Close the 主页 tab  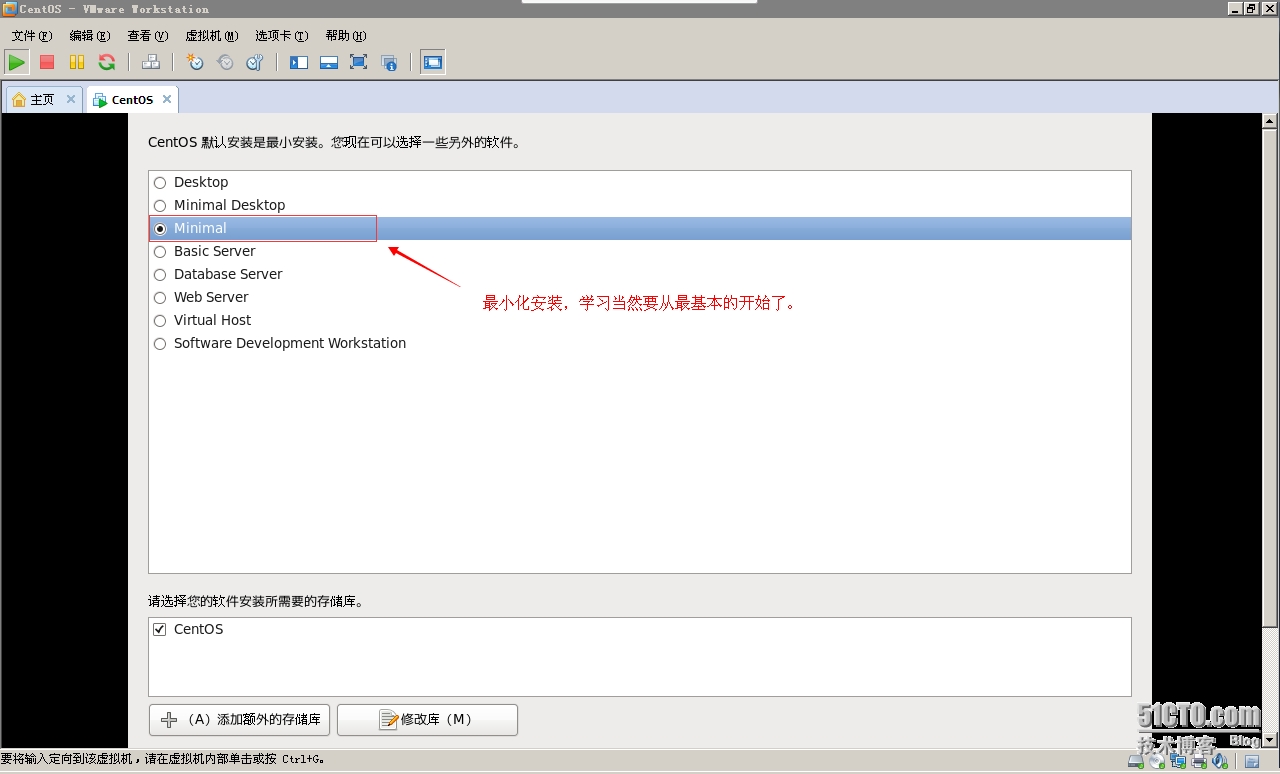pyautogui.click(x=71, y=99)
